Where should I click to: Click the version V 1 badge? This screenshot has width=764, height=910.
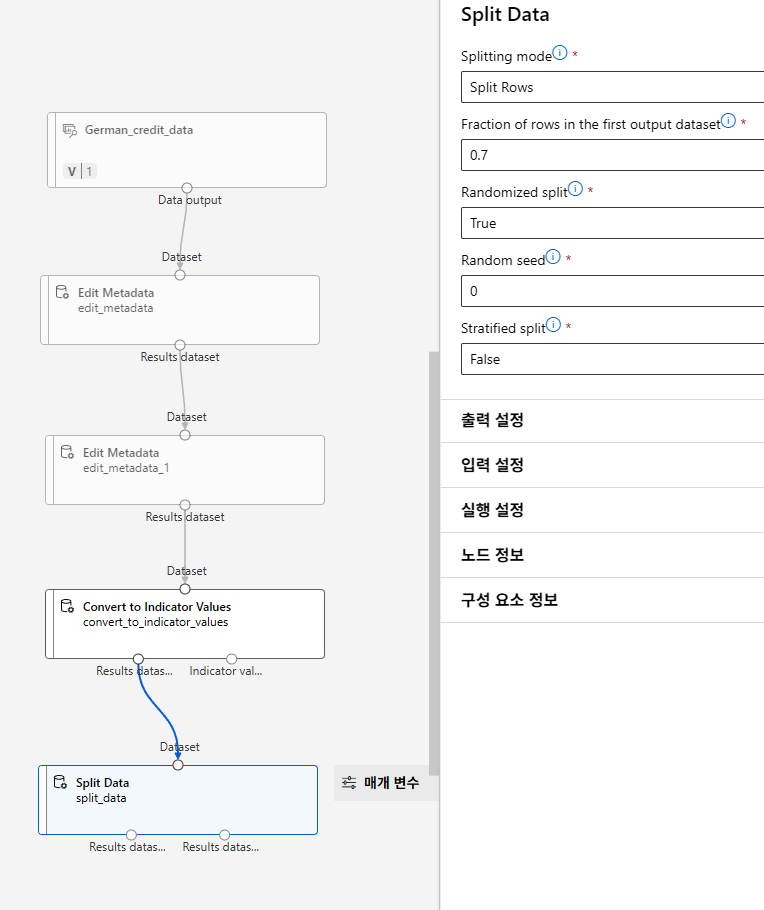coord(80,171)
